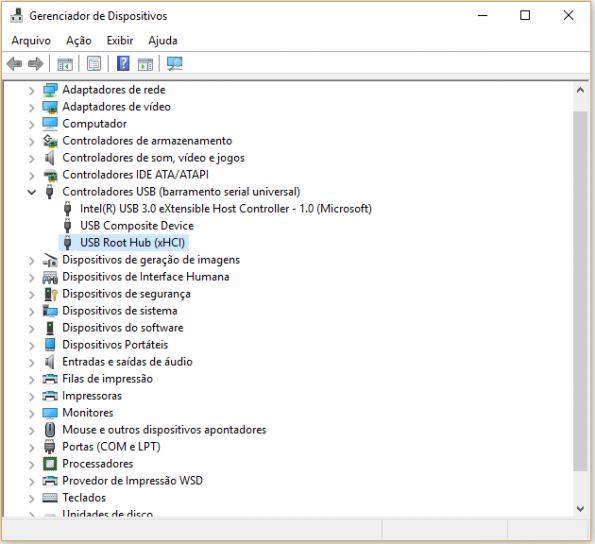Click the Controladores de armazenamento icon
The image size is (595, 544).
coord(50,141)
